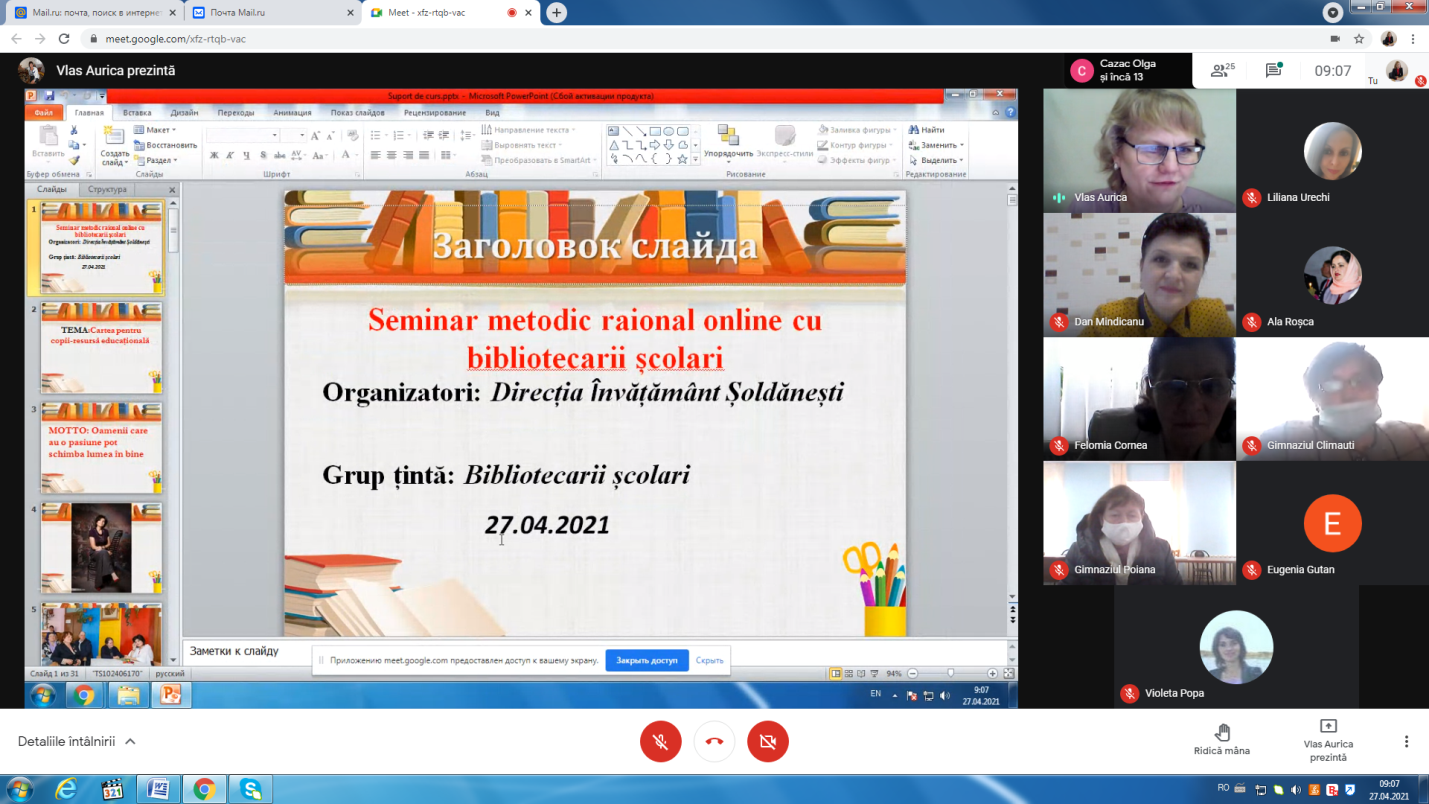Expand Detaliile întâlnirii meeting details
This screenshot has height=804, width=1429.
point(77,741)
